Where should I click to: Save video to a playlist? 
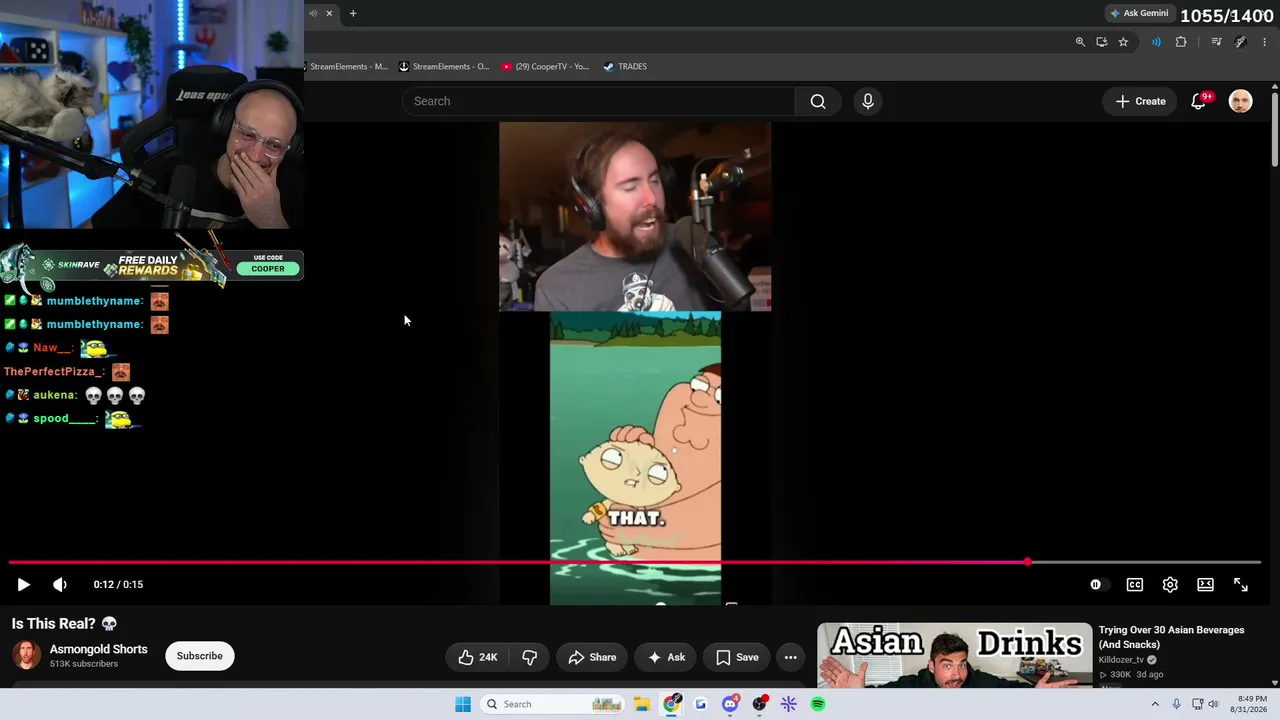pos(737,657)
